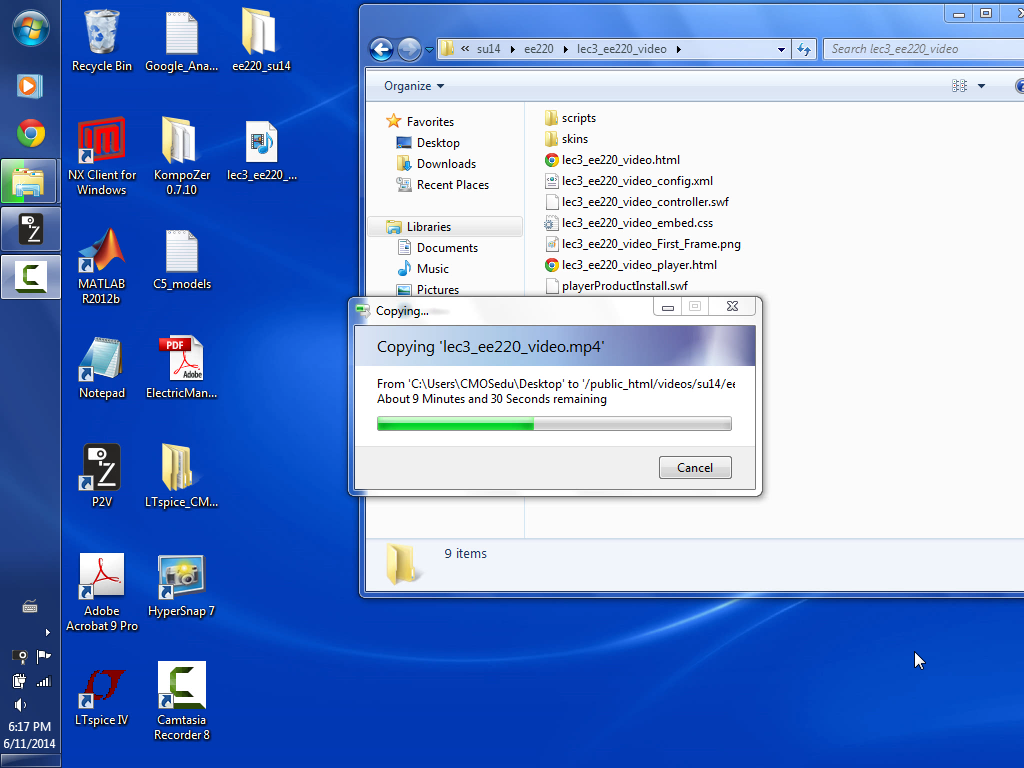Open the arrow after lec3_ee220_video breadcrumb
Image resolution: width=1024 pixels, height=768 pixels.
(679, 49)
